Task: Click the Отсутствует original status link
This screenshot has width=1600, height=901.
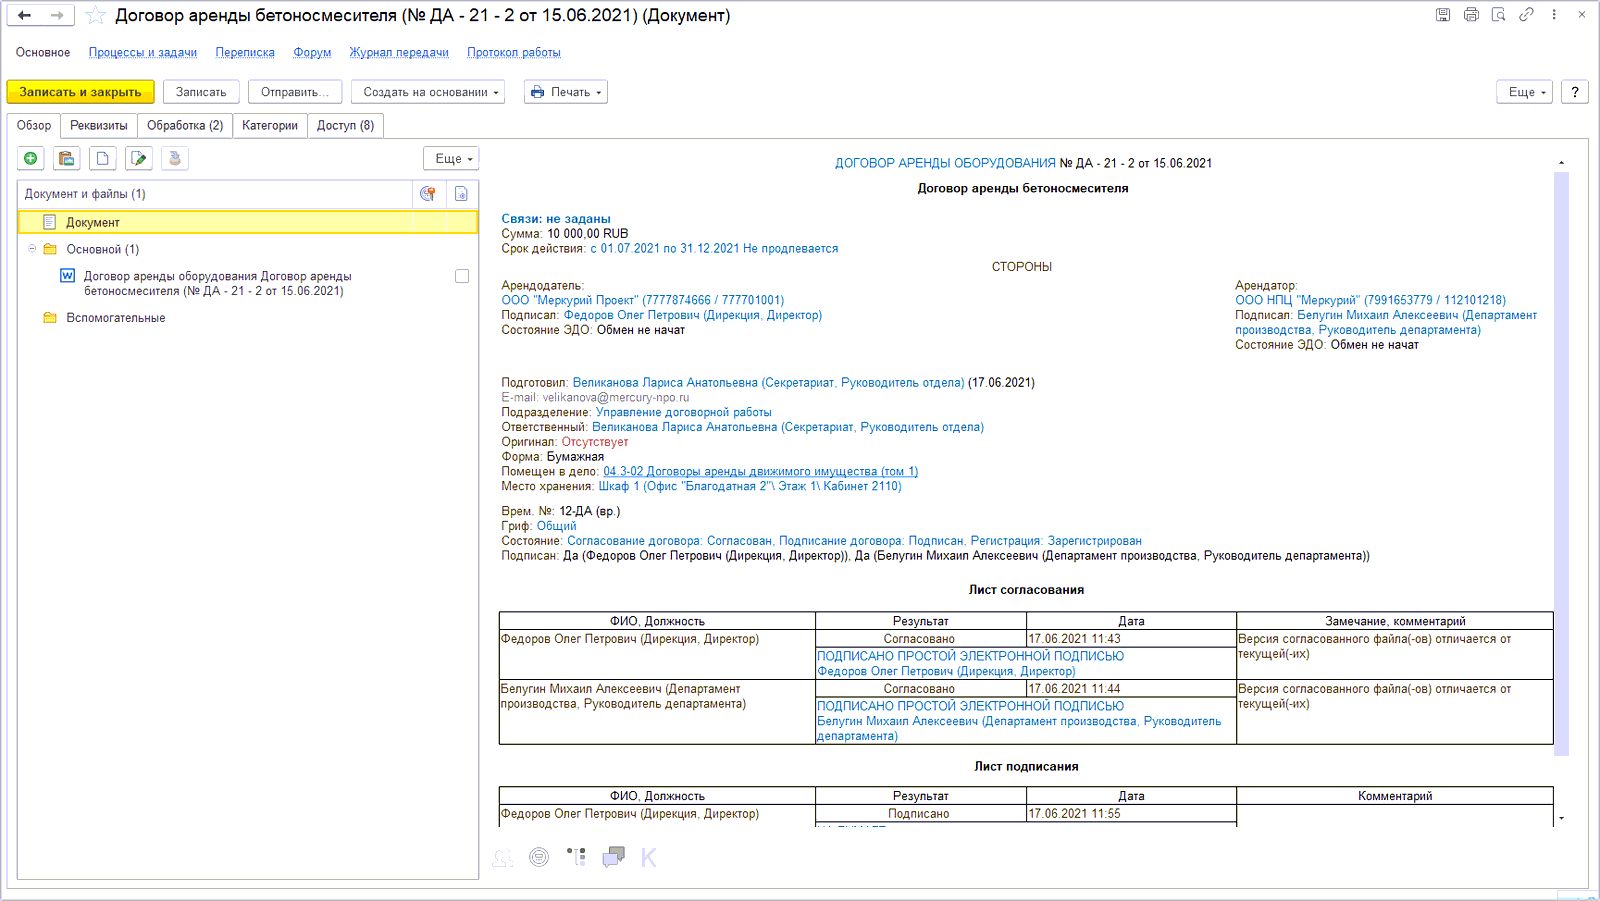Action: pyautogui.click(x=595, y=442)
